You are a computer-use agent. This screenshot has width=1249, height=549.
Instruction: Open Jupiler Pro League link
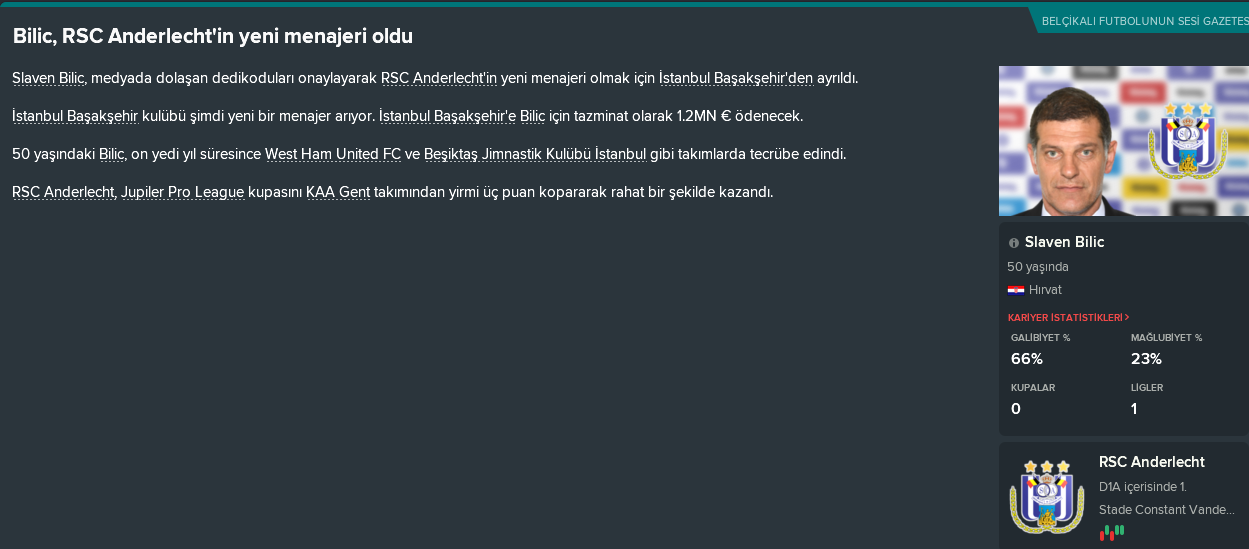click(x=183, y=192)
